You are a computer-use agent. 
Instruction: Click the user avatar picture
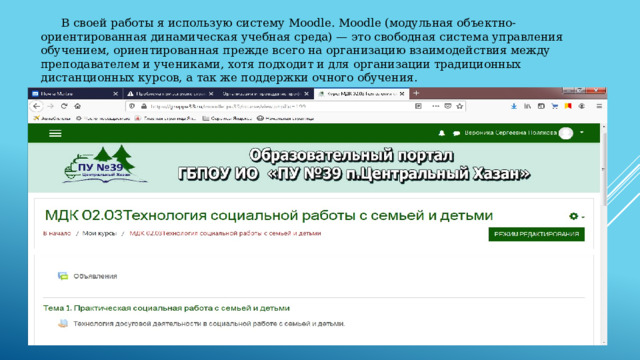pos(566,133)
